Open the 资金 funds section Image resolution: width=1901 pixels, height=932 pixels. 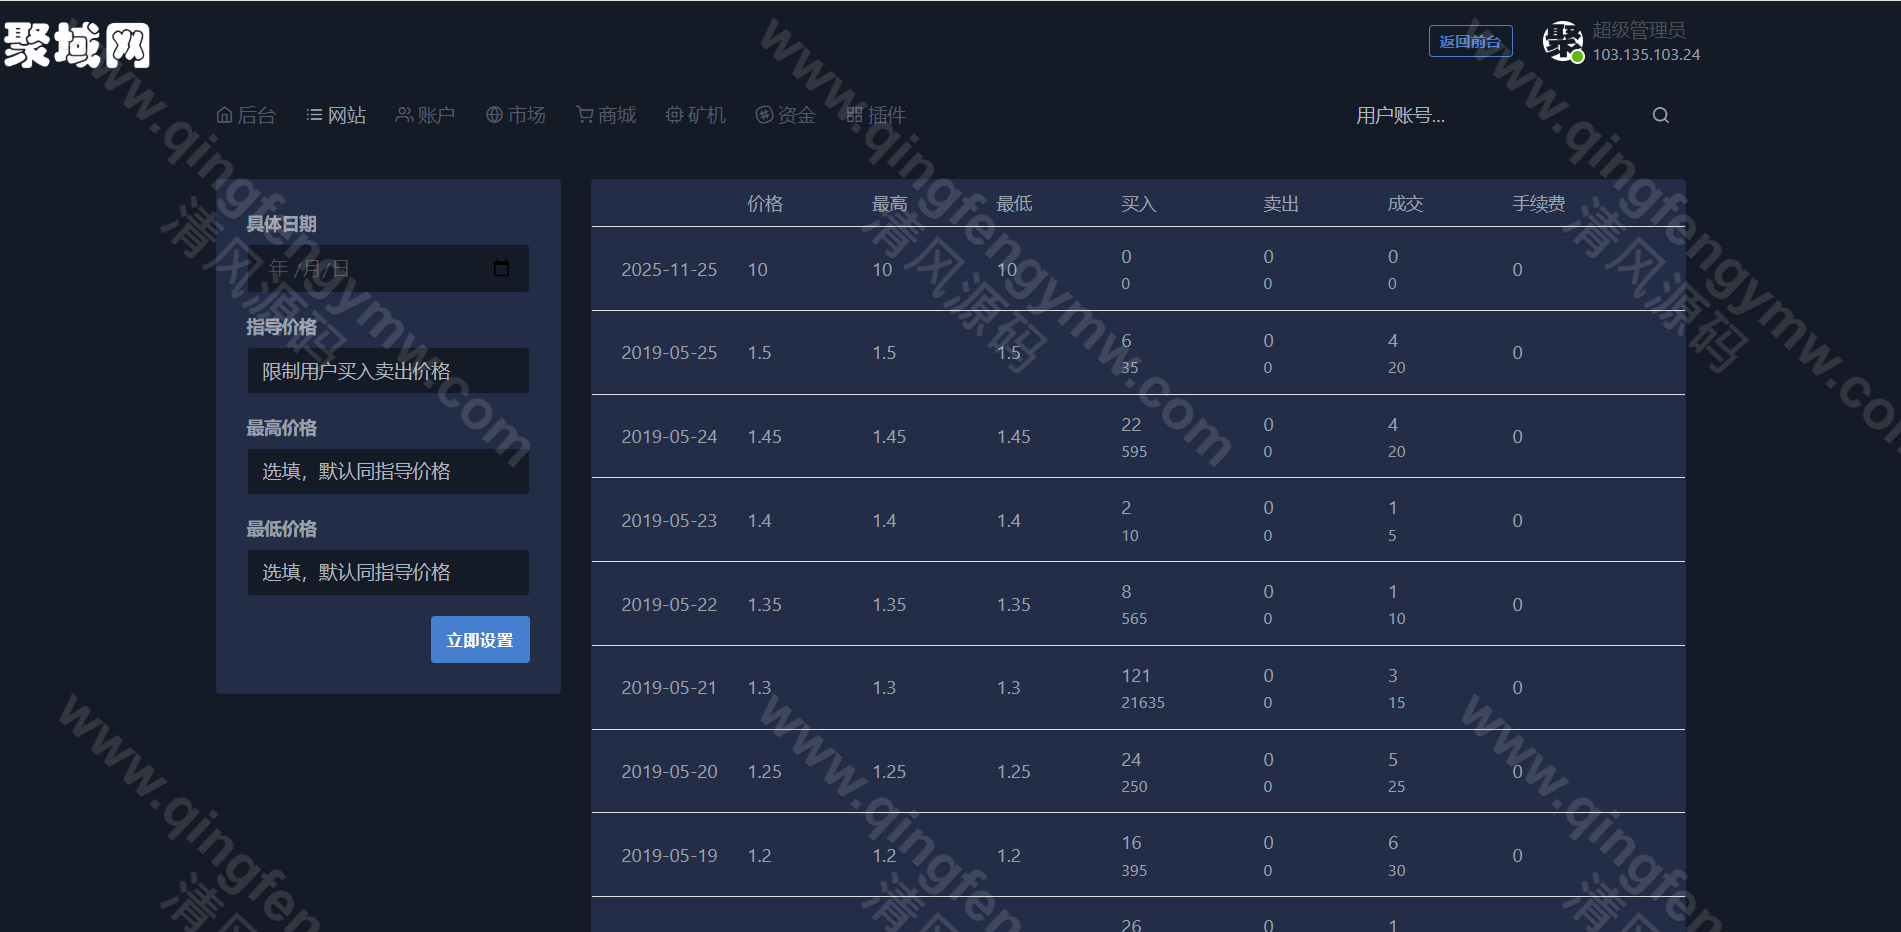coord(785,114)
